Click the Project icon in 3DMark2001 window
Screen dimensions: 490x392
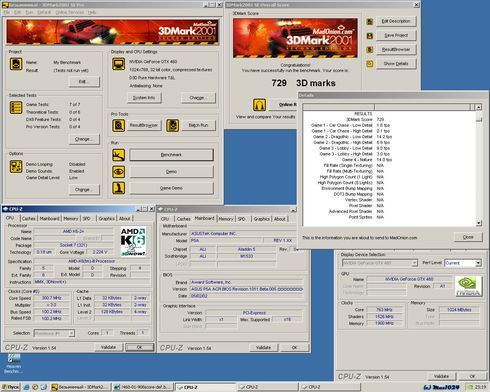[x=16, y=64]
